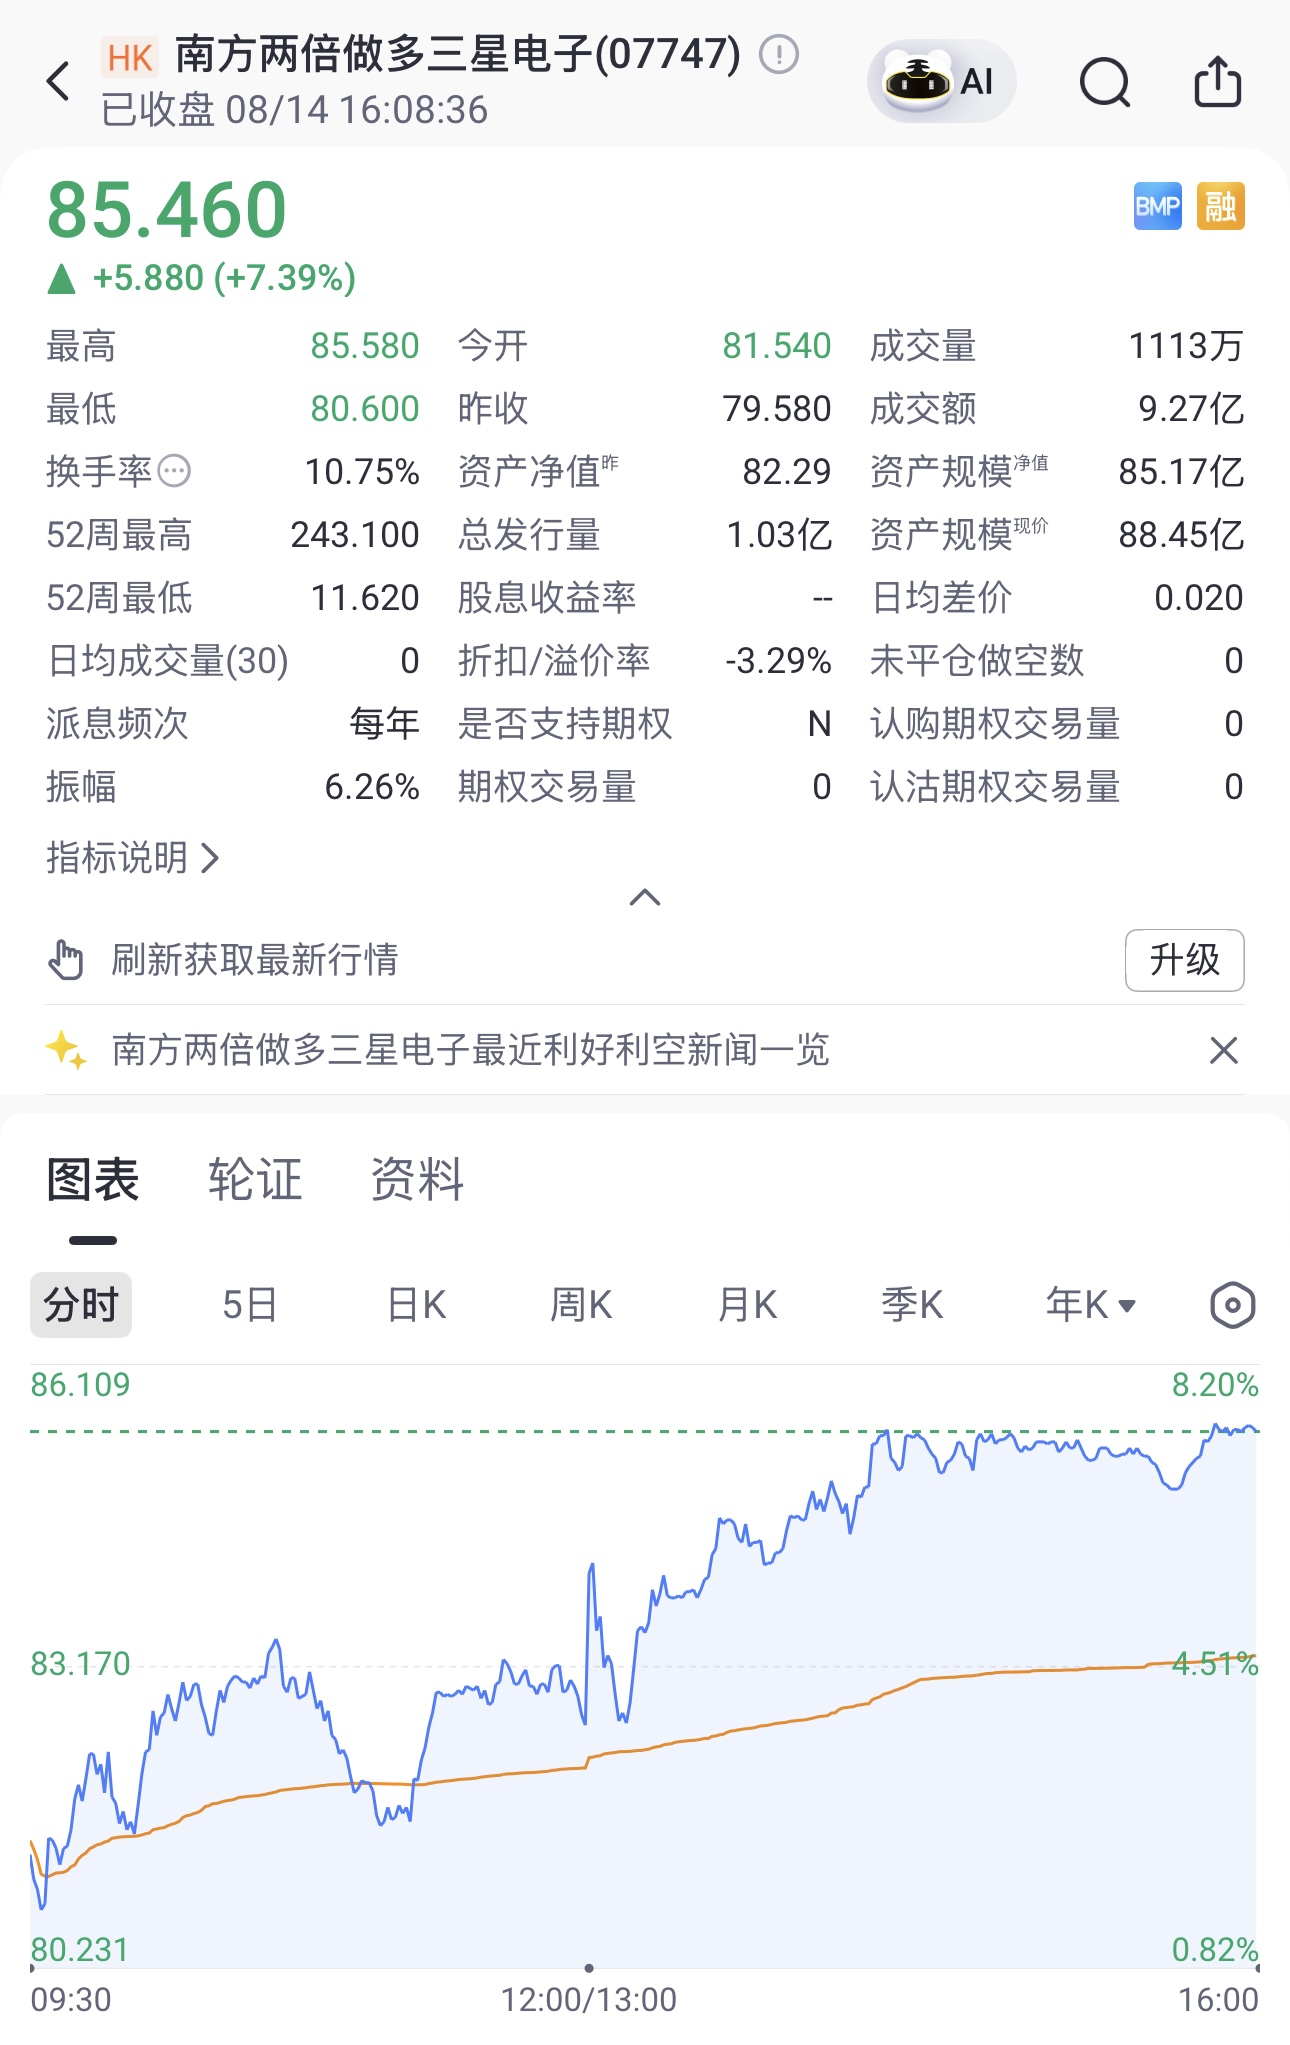This screenshot has width=1290, height=2045.
Task: Tap the current price 85.460
Action: [167, 210]
